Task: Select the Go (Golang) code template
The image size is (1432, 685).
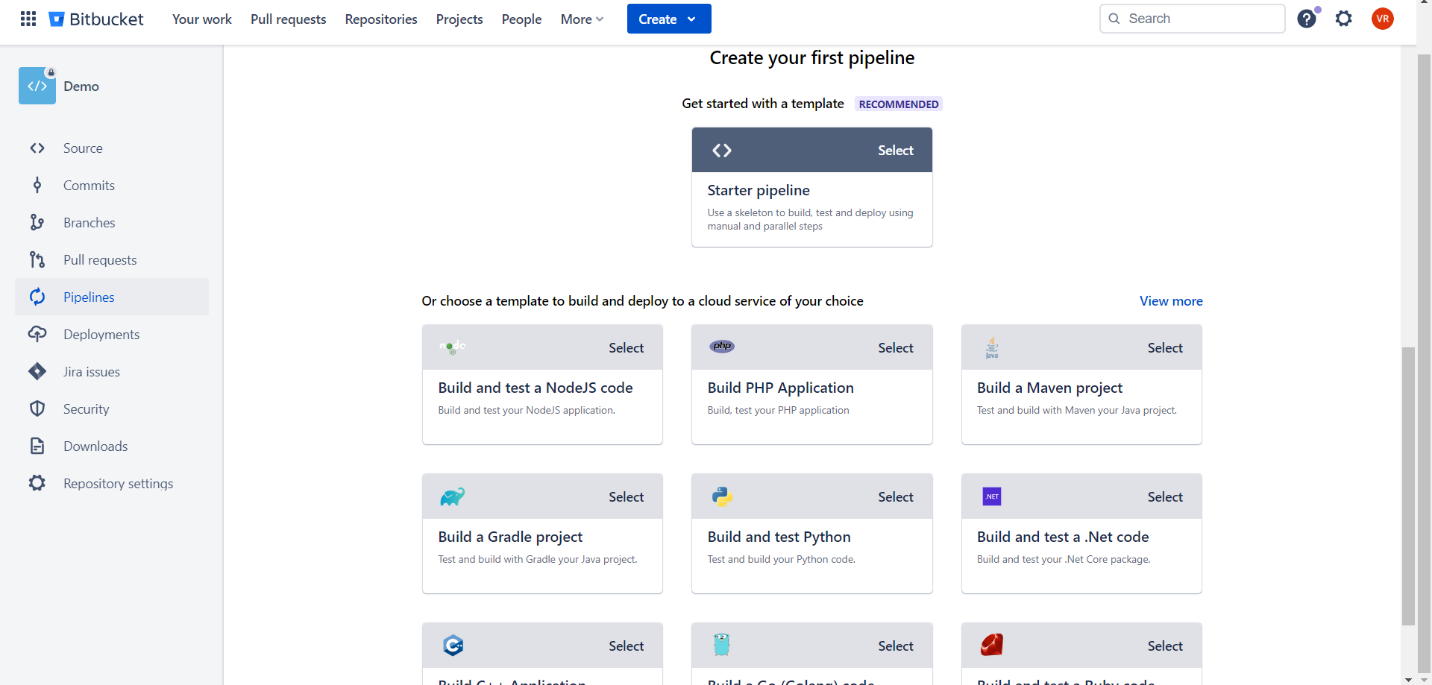Action: tap(896, 646)
